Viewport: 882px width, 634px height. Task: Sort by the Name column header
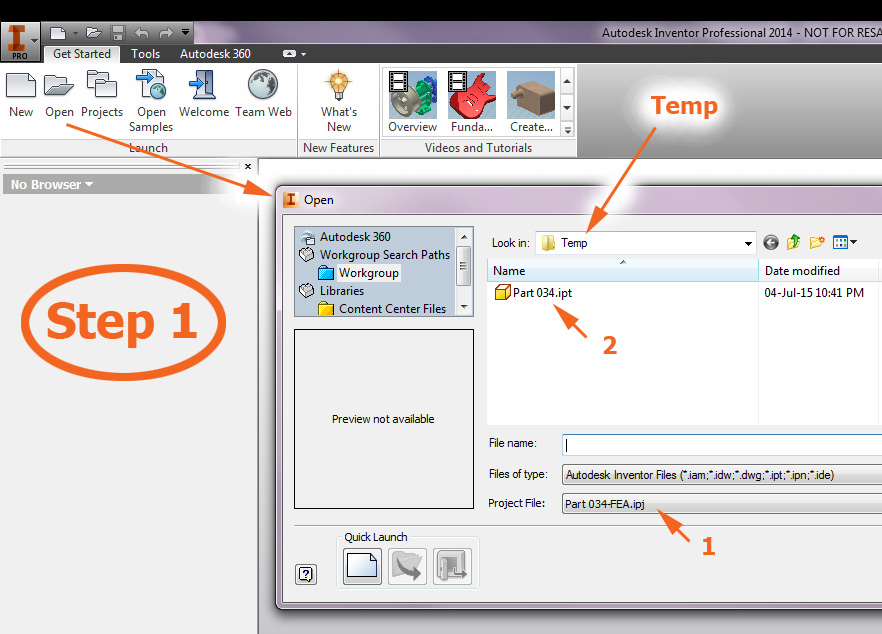click(623, 271)
